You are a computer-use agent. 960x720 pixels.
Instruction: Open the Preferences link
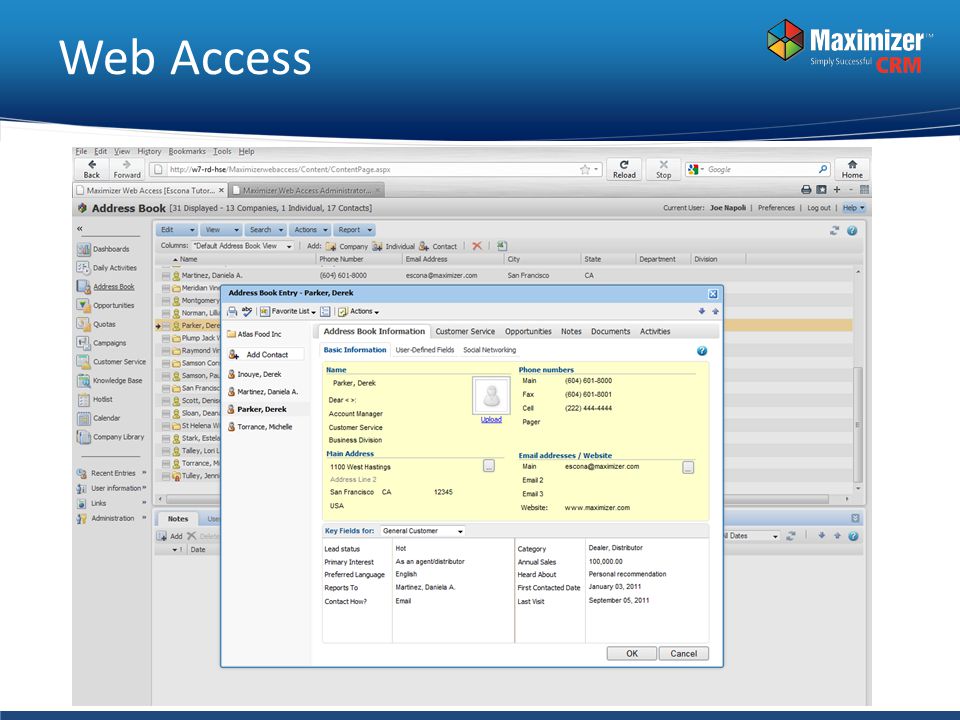click(x=776, y=208)
